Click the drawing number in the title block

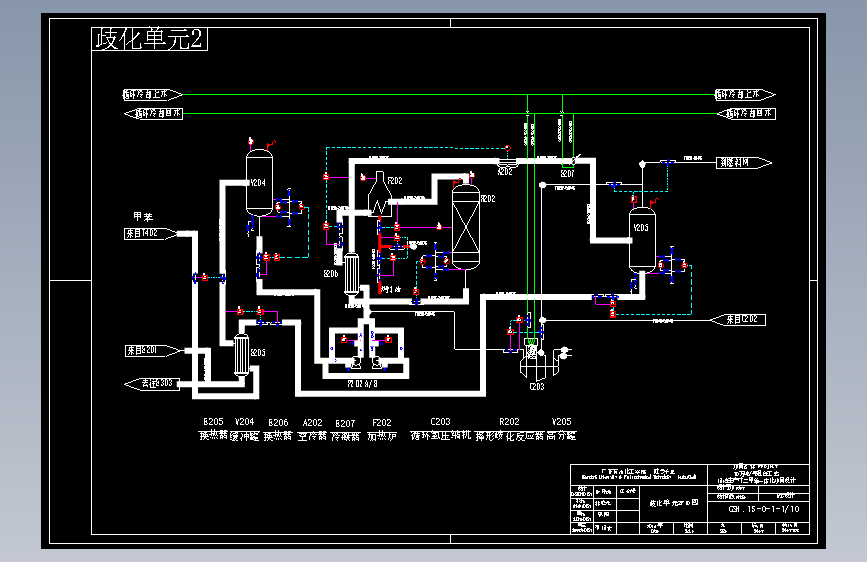pos(764,509)
